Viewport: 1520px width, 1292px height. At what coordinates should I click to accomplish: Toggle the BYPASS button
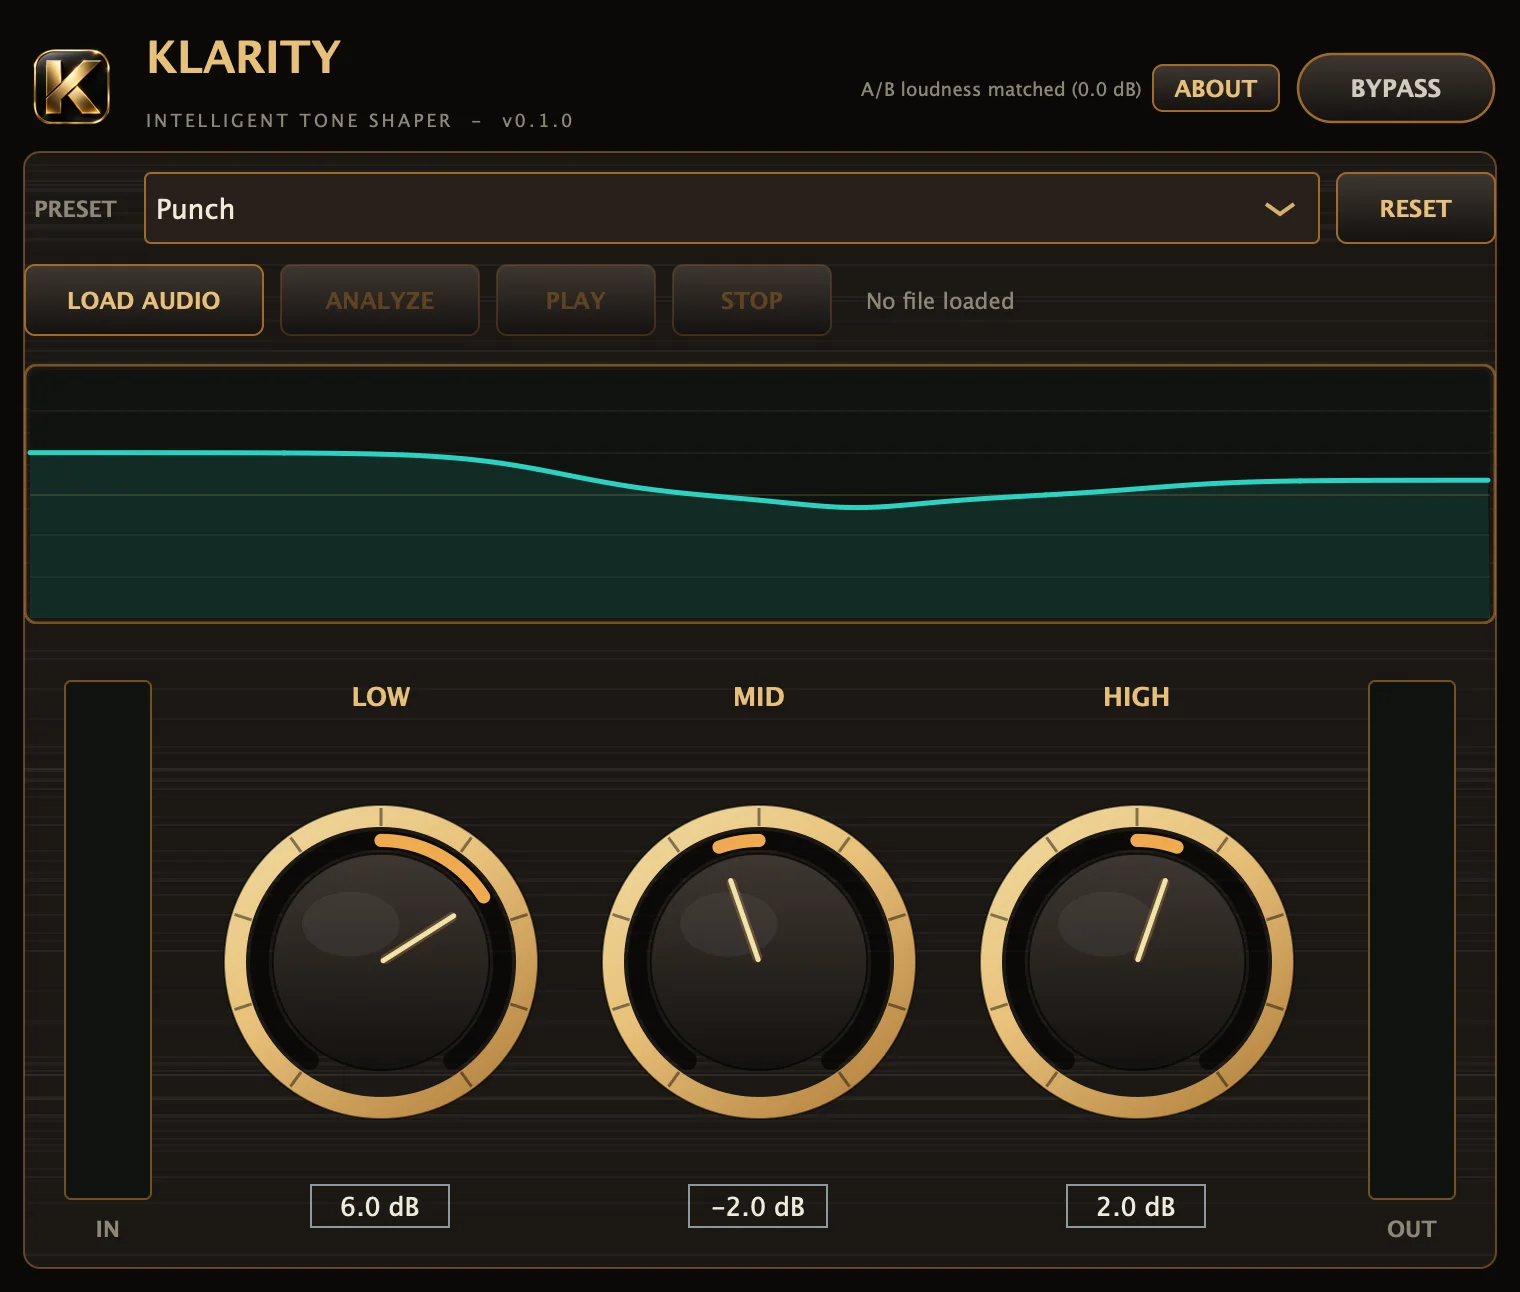(1395, 88)
